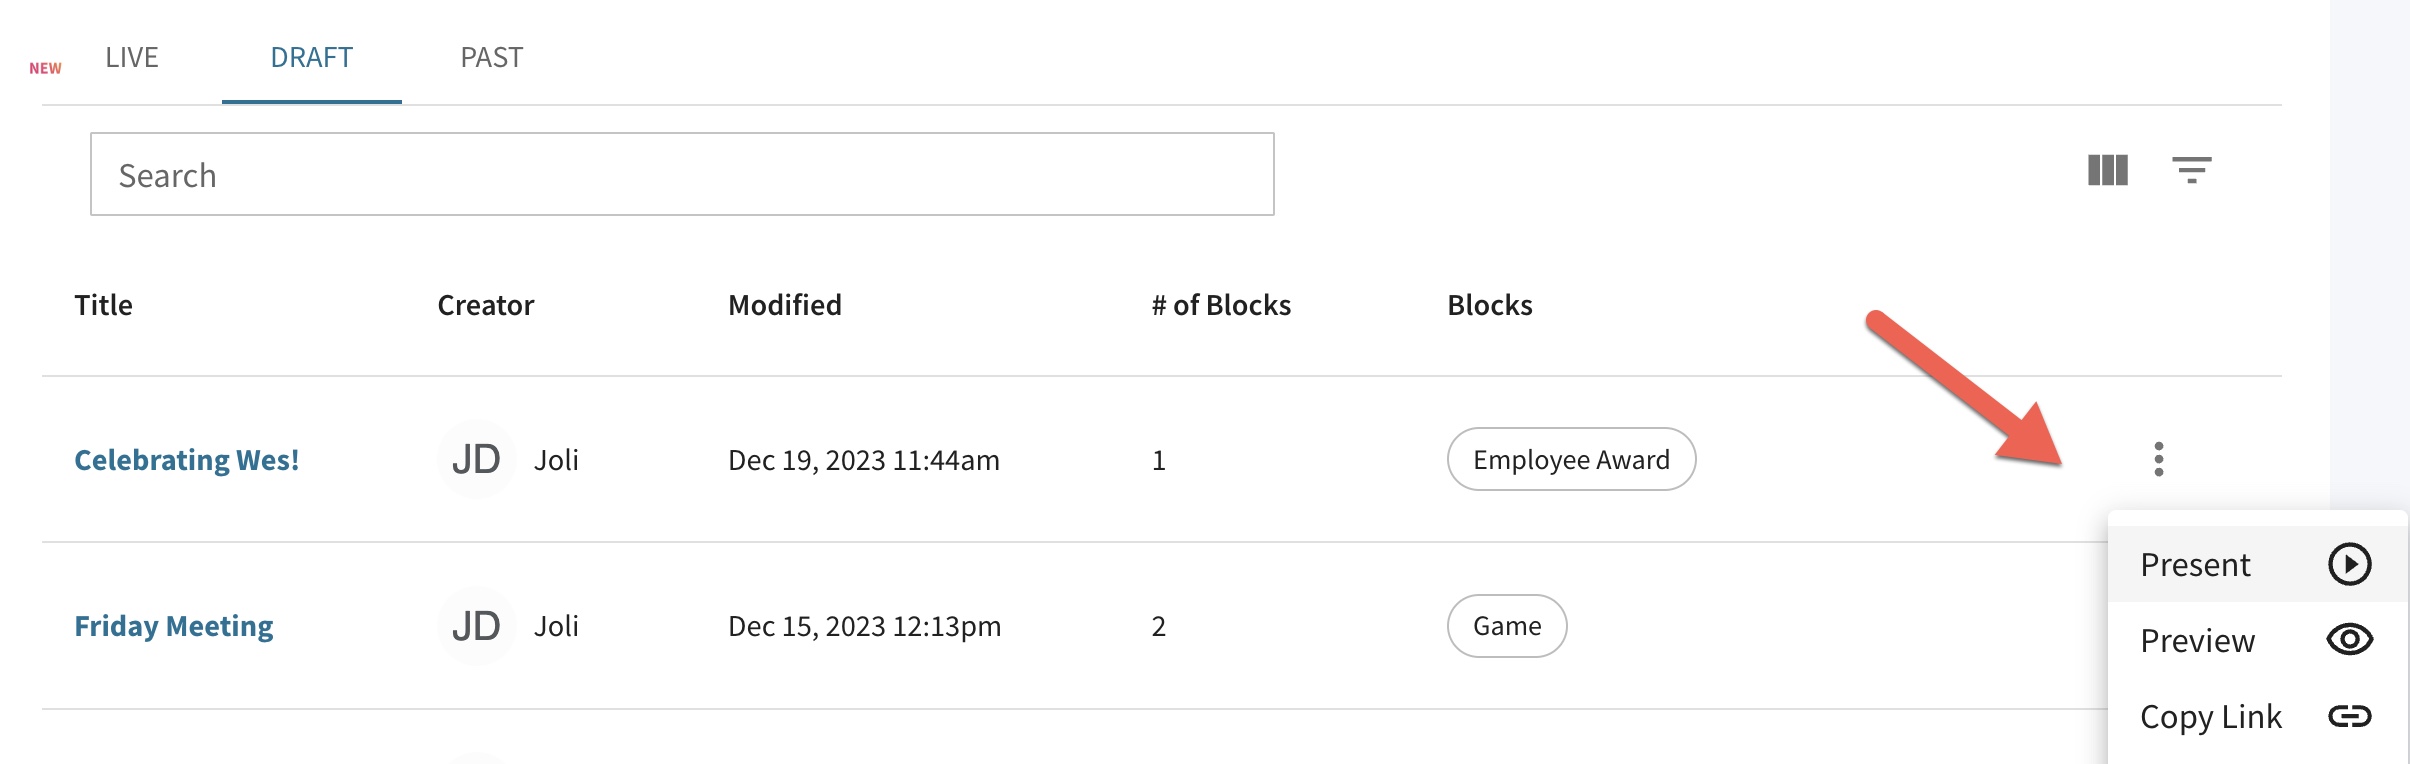The image size is (2410, 764).
Task: Open three-dot menu for Celebrating Wes!
Action: [2159, 459]
